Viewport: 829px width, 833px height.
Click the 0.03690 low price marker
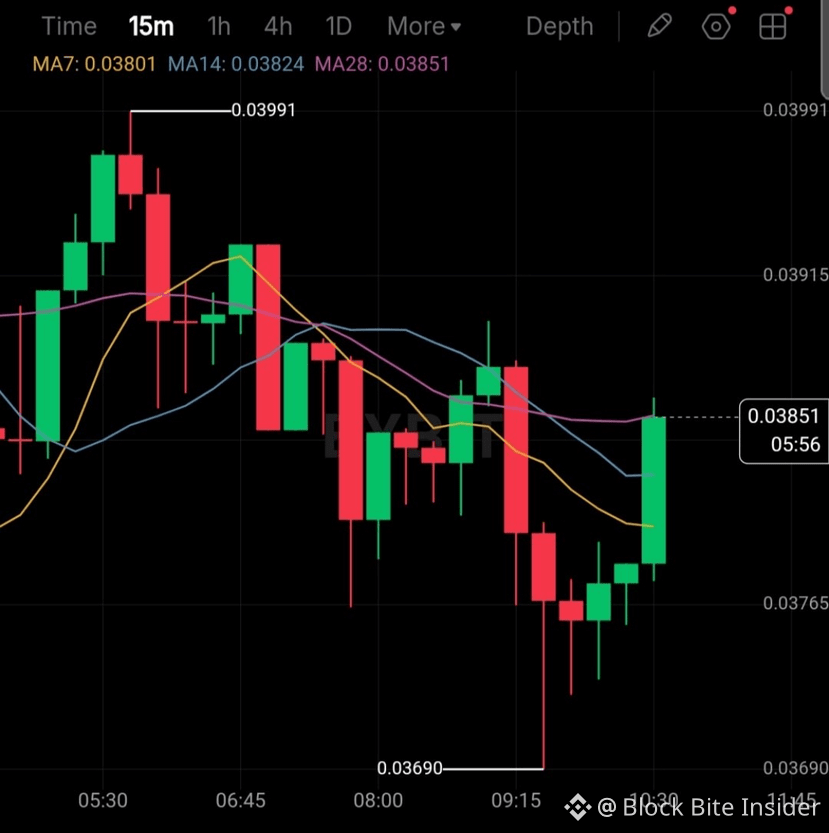[x=409, y=768]
